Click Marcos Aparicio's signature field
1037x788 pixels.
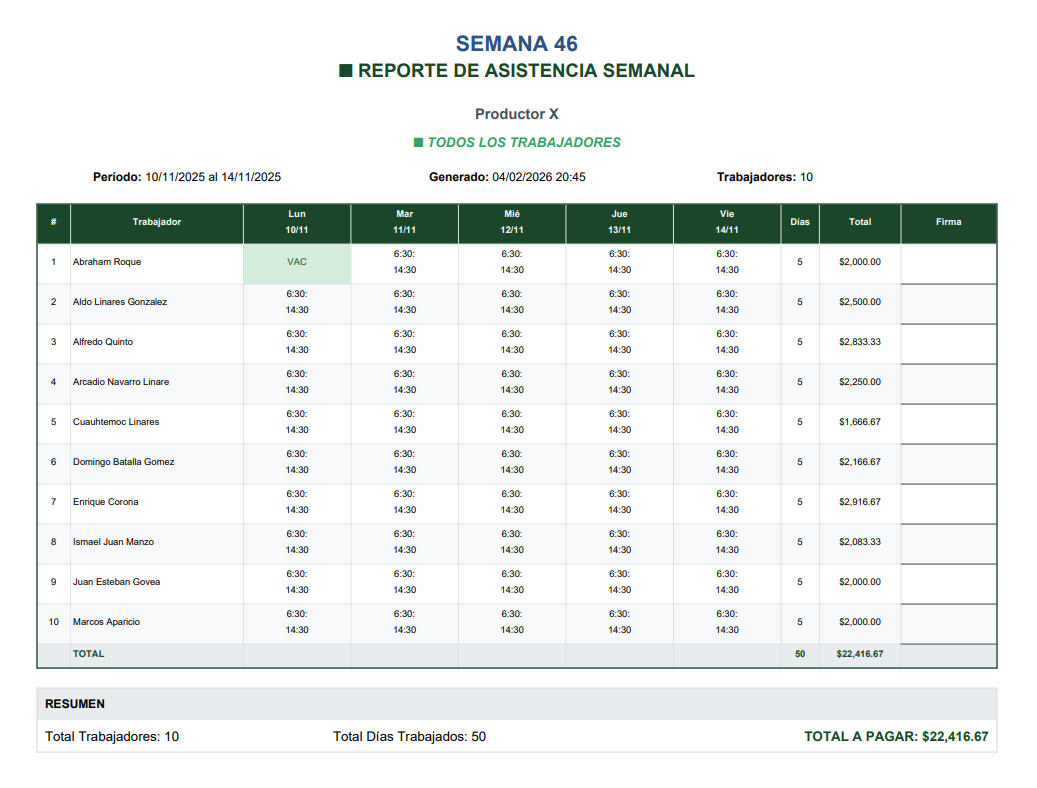[948, 624]
